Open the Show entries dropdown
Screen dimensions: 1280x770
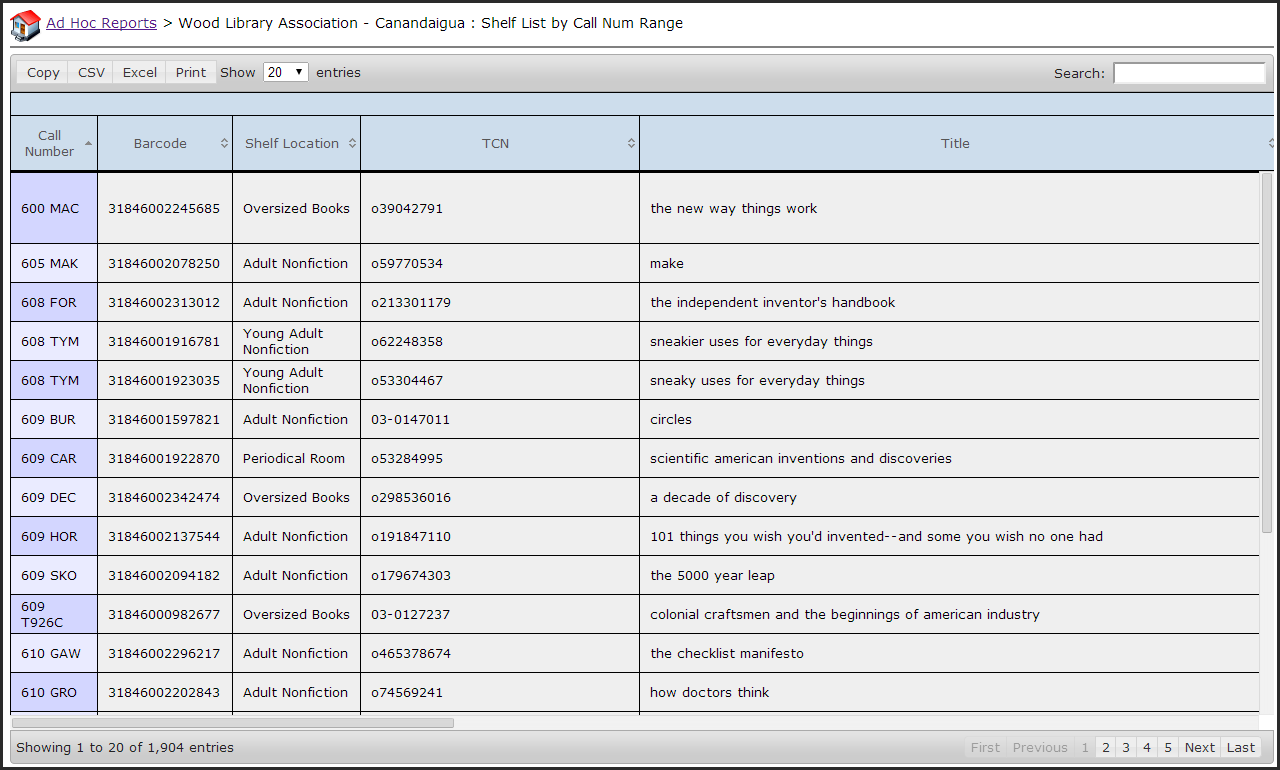(286, 72)
